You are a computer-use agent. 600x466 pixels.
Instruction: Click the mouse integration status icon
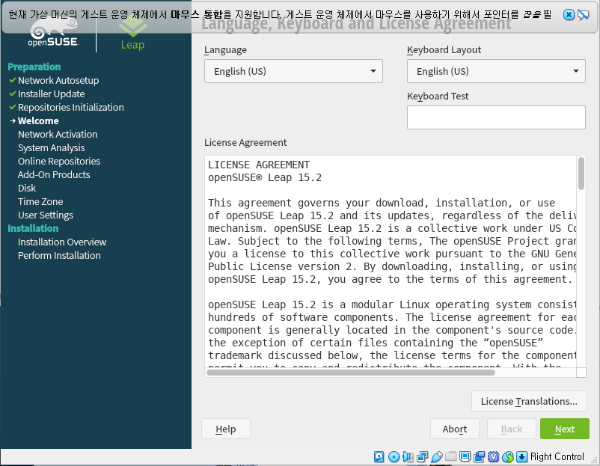pos(508,456)
